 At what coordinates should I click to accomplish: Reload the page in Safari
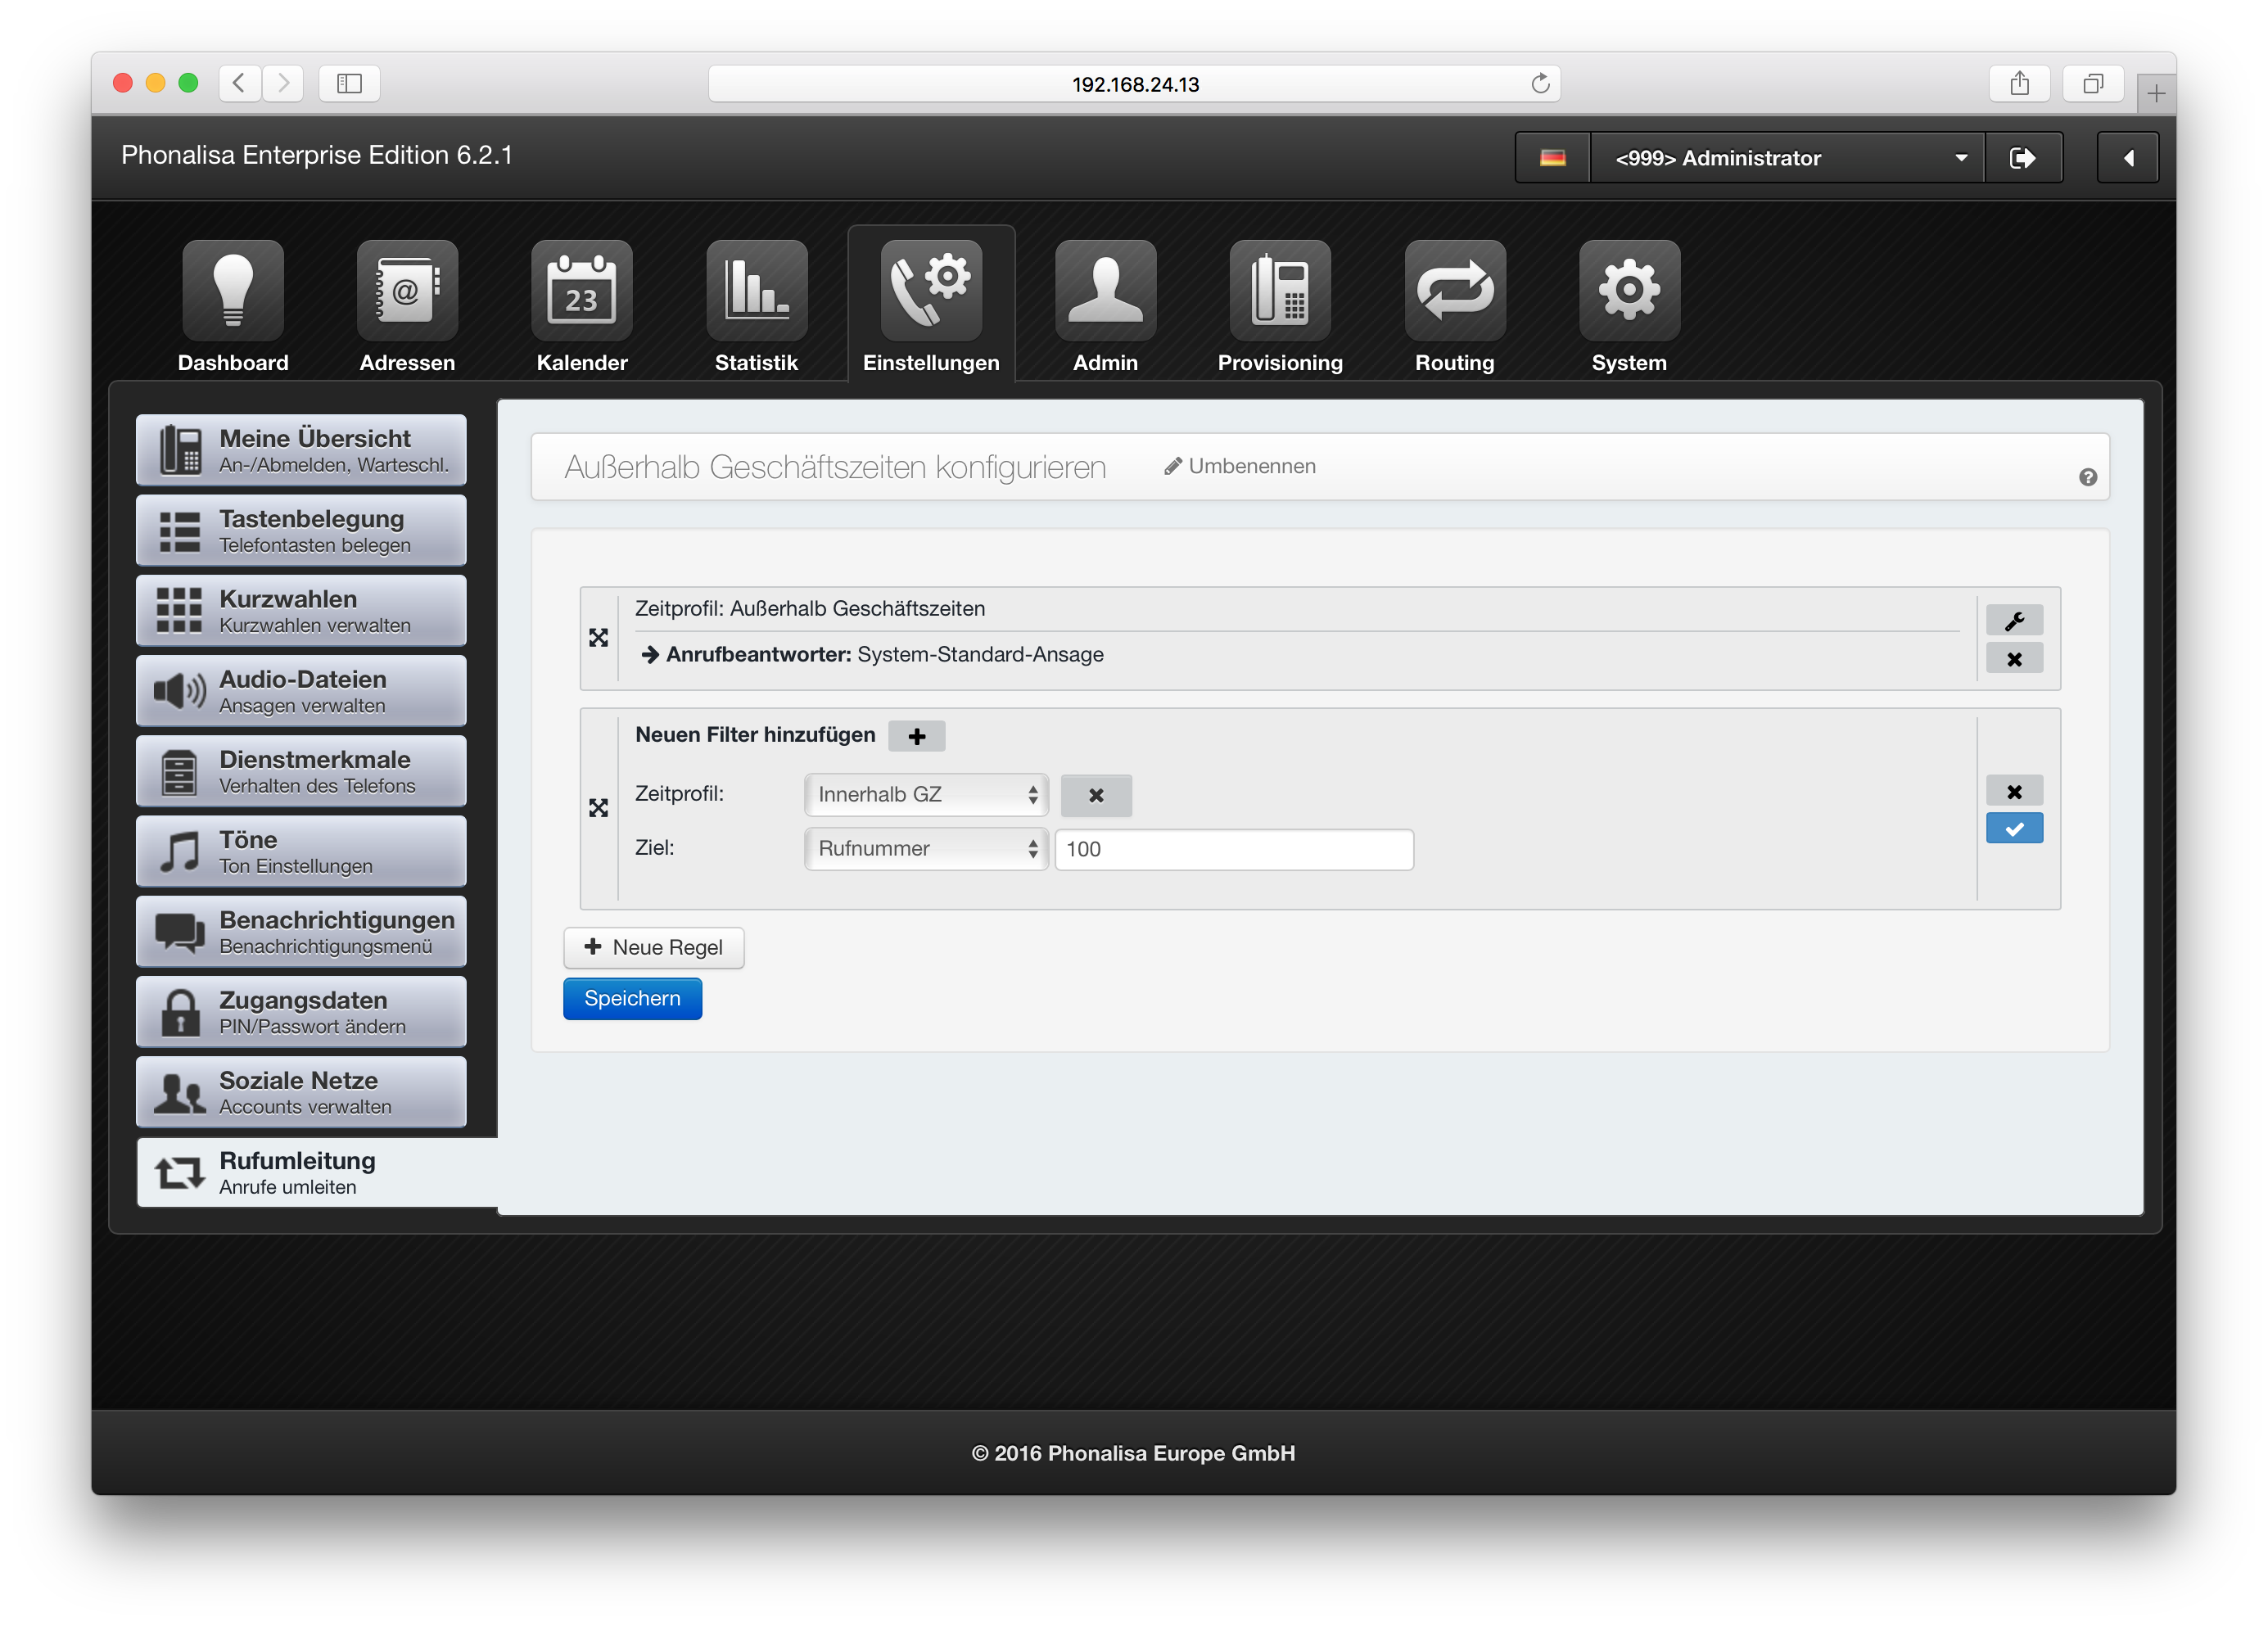tap(1540, 84)
